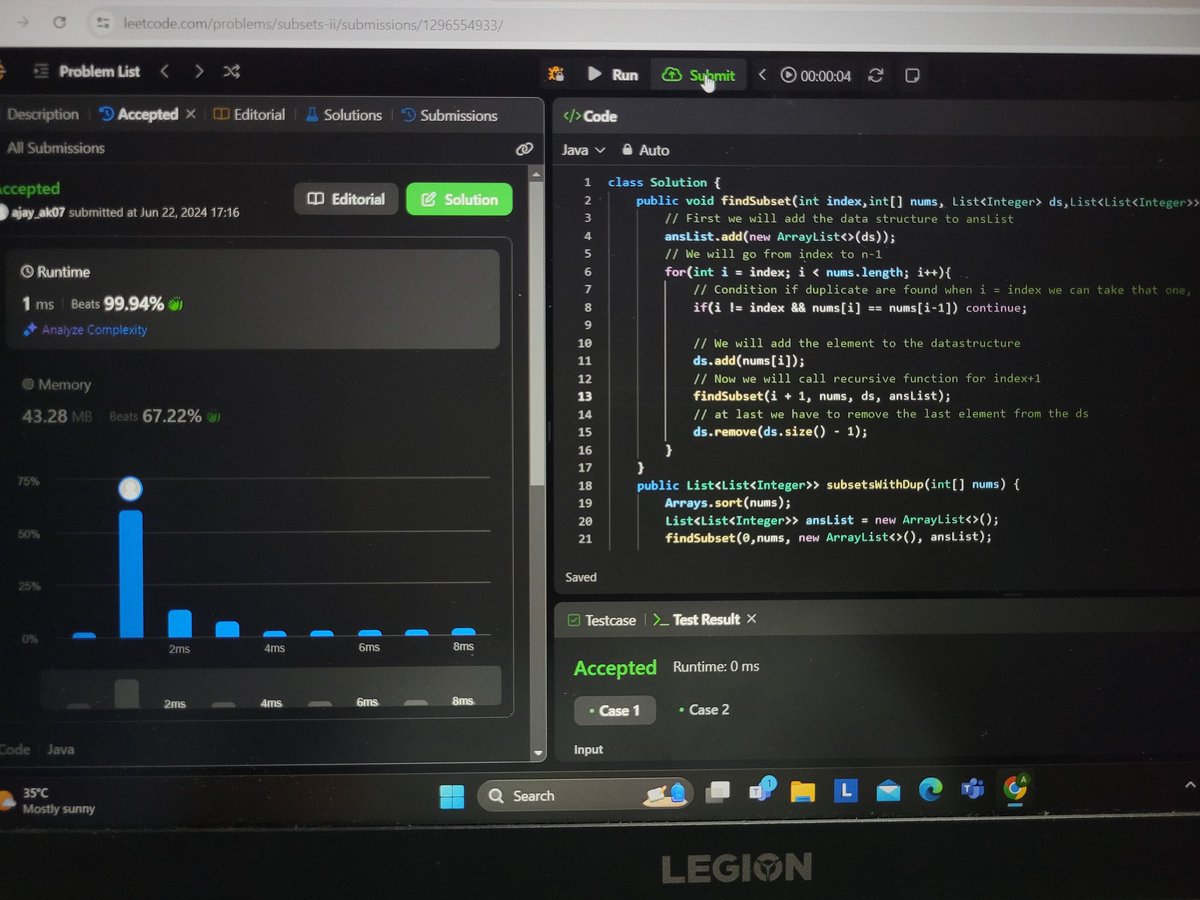Image resolution: width=1200 pixels, height=900 pixels.
Task: Click the Editorial button in submission header
Action: (x=346, y=199)
